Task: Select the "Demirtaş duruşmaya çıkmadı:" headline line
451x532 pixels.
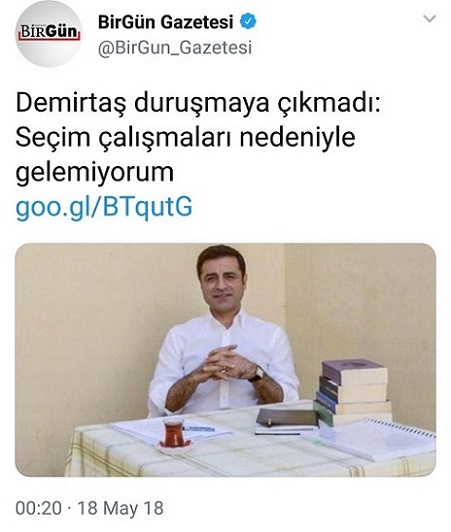Action: pos(199,103)
